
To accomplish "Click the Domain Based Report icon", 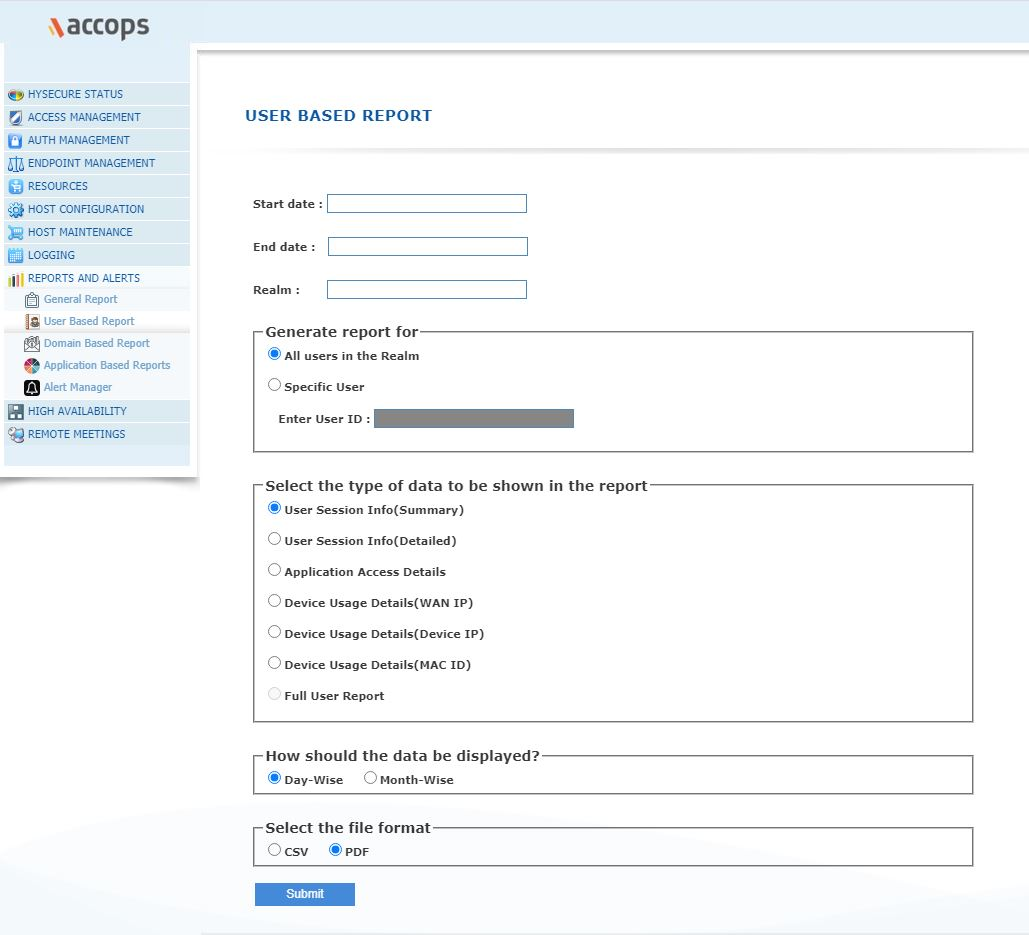I will [x=32, y=344].
